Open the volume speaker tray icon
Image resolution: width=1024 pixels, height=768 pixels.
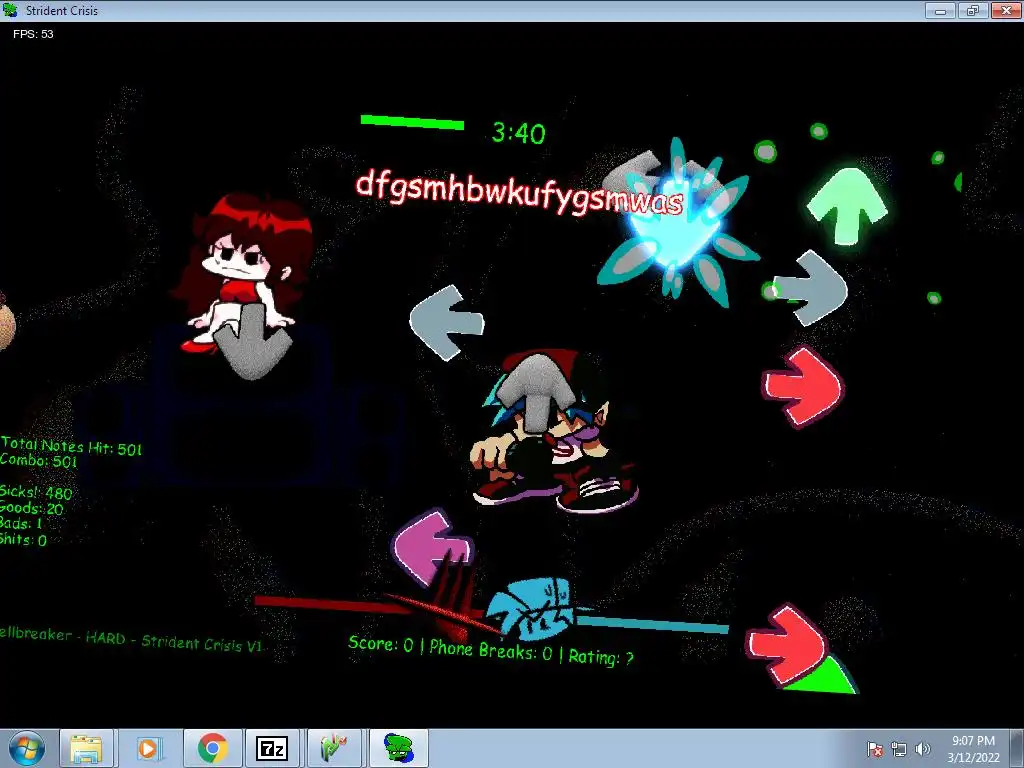tap(923, 749)
